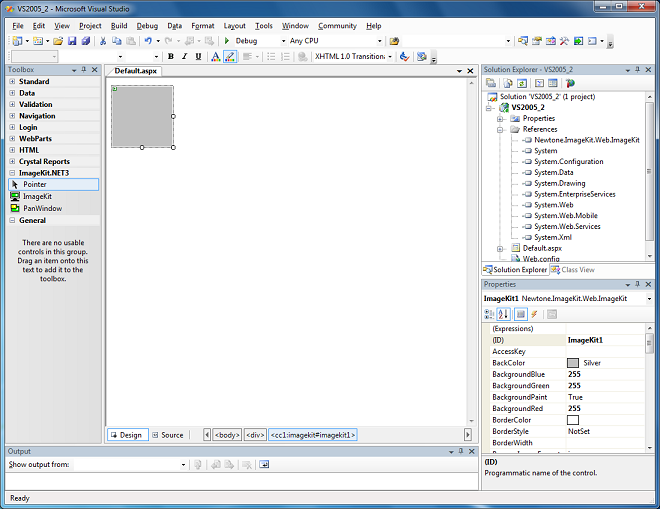Viewport: 660px width, 509px height.
Task: Open the Layout menu
Action: [234, 26]
